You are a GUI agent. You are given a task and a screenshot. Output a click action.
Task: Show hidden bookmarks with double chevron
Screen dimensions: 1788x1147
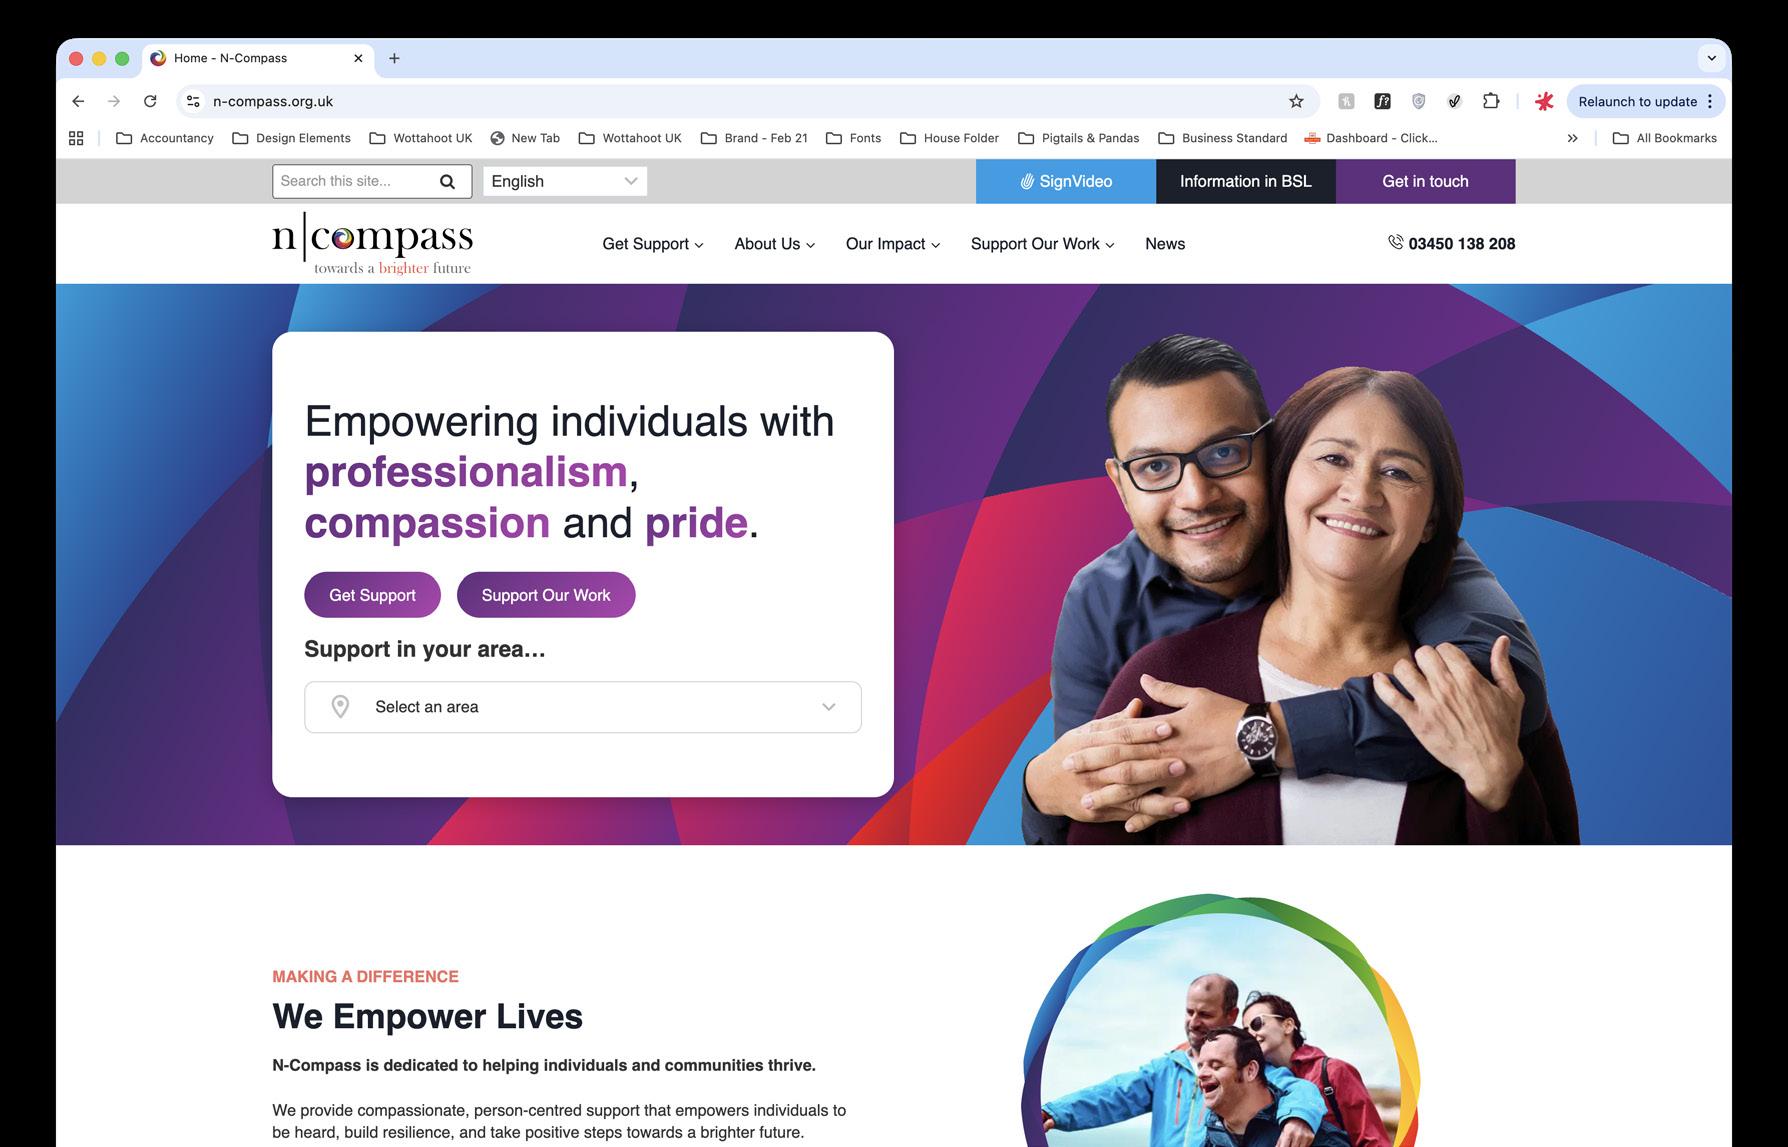point(1573,138)
